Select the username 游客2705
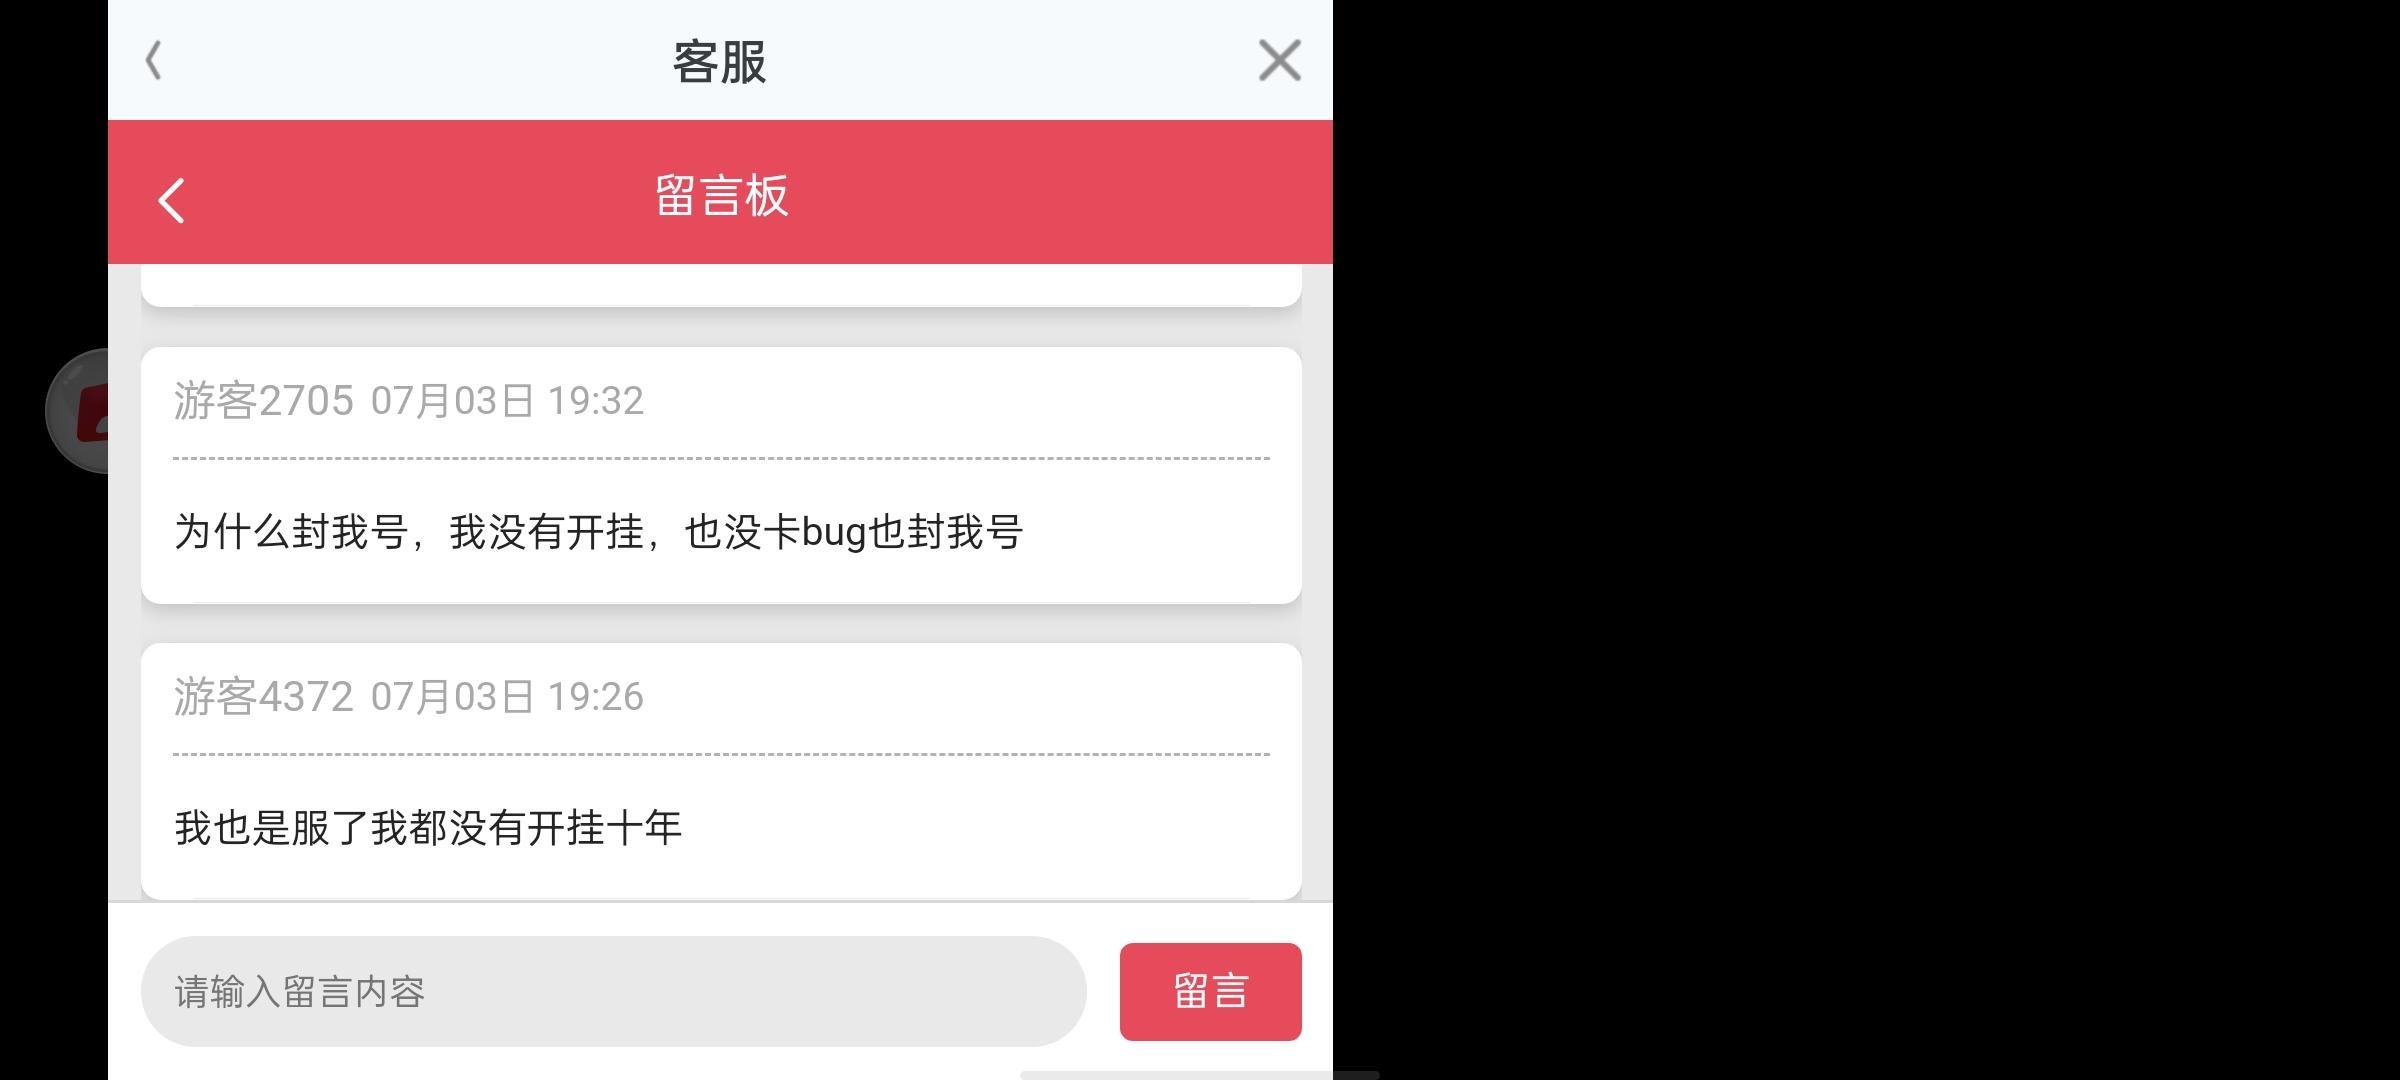The image size is (2400, 1080). coord(264,401)
